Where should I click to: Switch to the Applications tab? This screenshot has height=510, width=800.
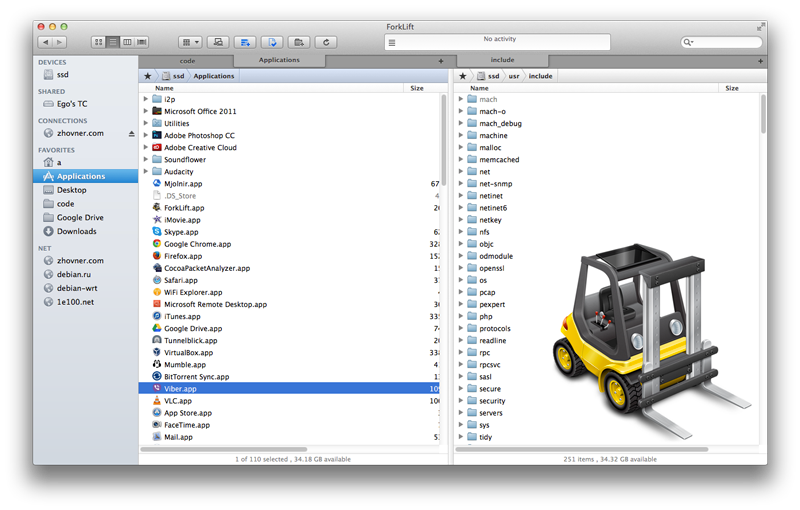279,60
